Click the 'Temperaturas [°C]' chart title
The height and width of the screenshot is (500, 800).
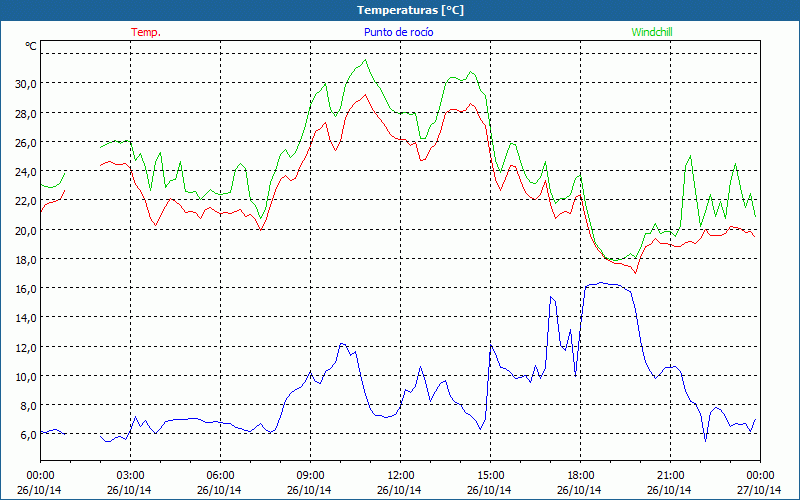tap(410, 10)
